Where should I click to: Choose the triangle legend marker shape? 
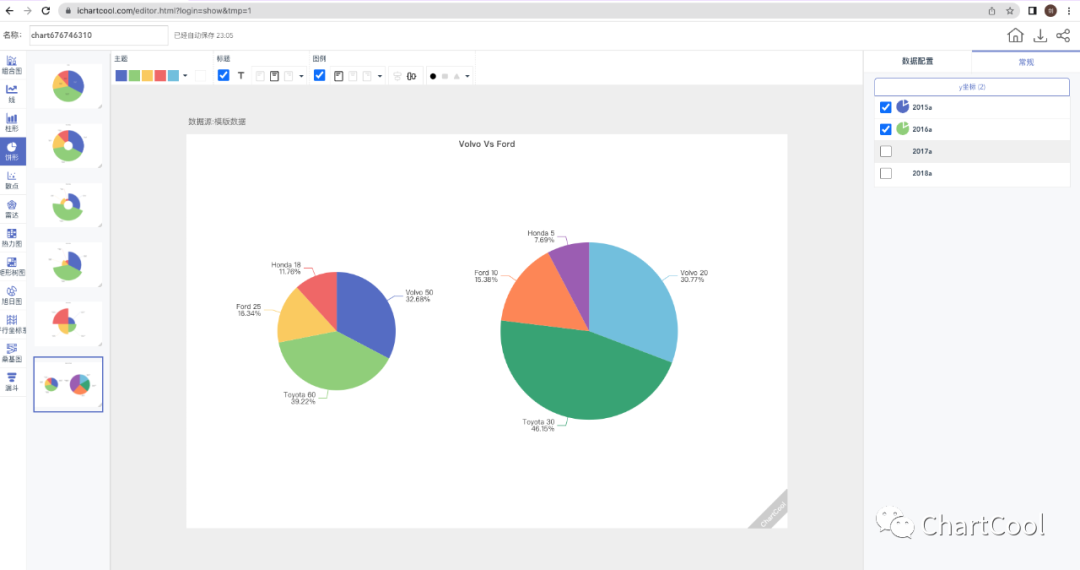coord(457,76)
